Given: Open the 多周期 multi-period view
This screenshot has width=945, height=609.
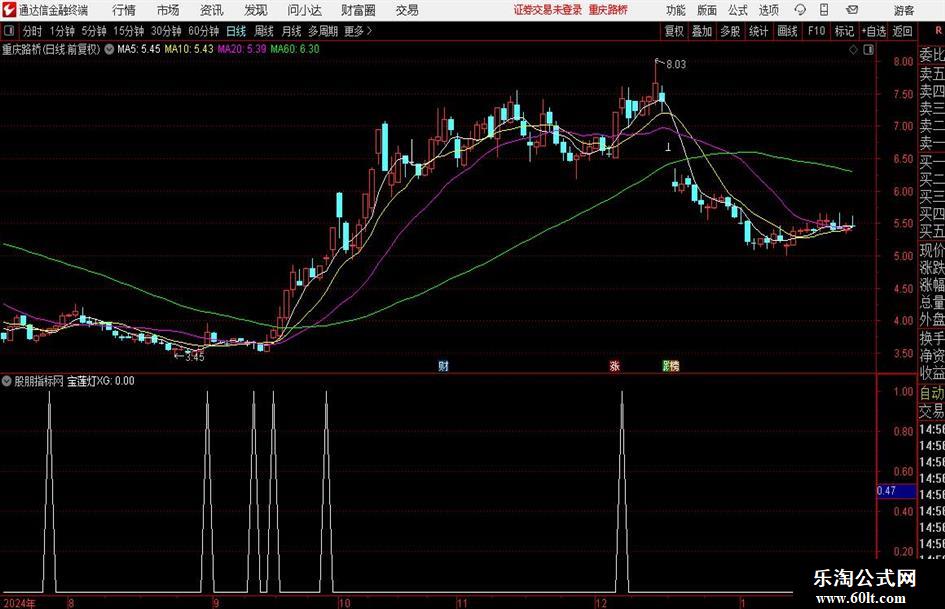Looking at the screenshot, I should [323, 31].
